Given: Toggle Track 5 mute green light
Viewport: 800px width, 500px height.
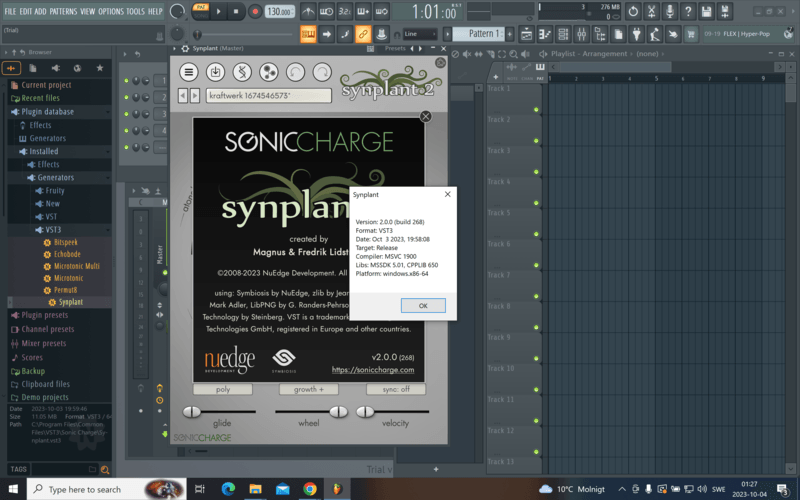Looking at the screenshot, I should coord(536,234).
